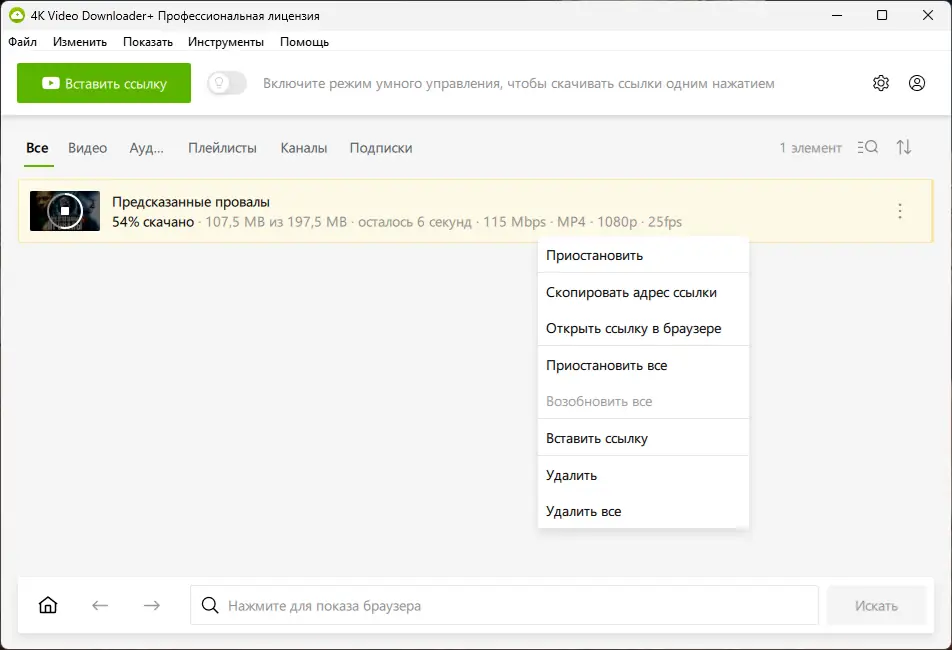Click the Искать button
Screen dimensions: 952x650
pyautogui.click(x=876, y=605)
